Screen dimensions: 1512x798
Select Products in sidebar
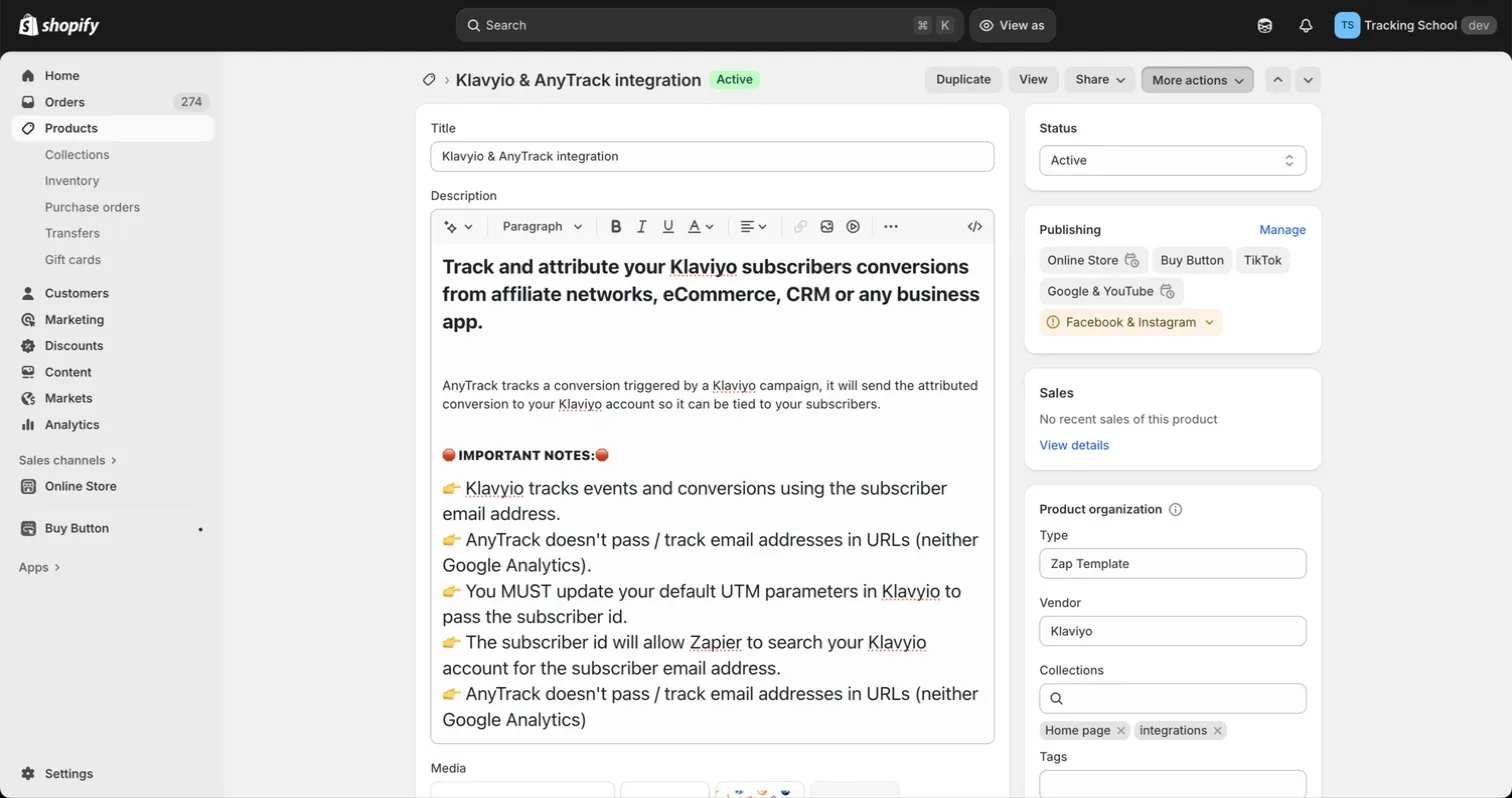[x=113, y=128]
